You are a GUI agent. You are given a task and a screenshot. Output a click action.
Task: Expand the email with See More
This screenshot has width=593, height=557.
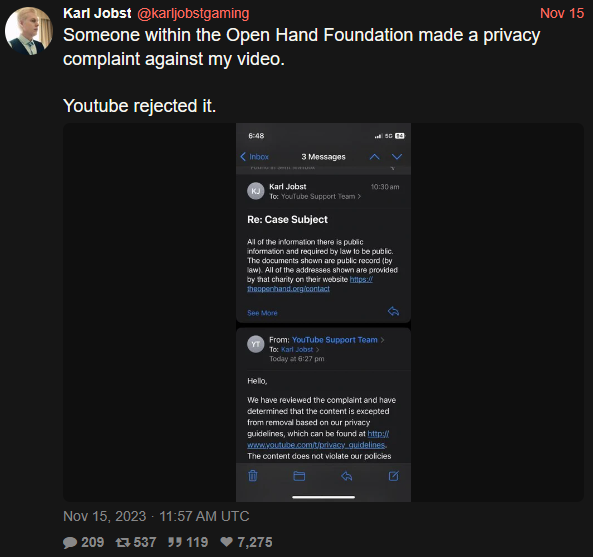[x=262, y=313]
